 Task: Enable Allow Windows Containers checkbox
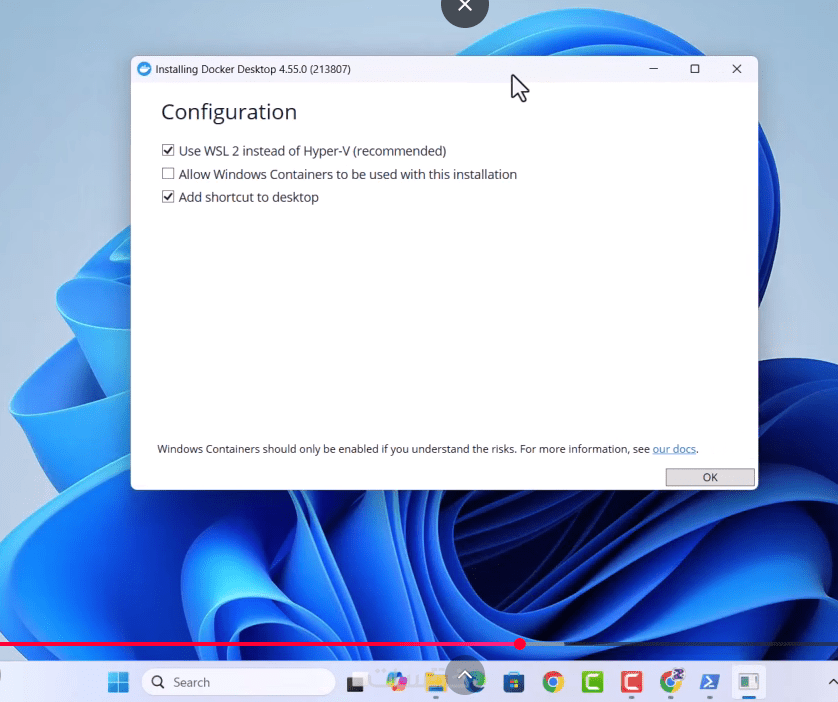click(168, 174)
